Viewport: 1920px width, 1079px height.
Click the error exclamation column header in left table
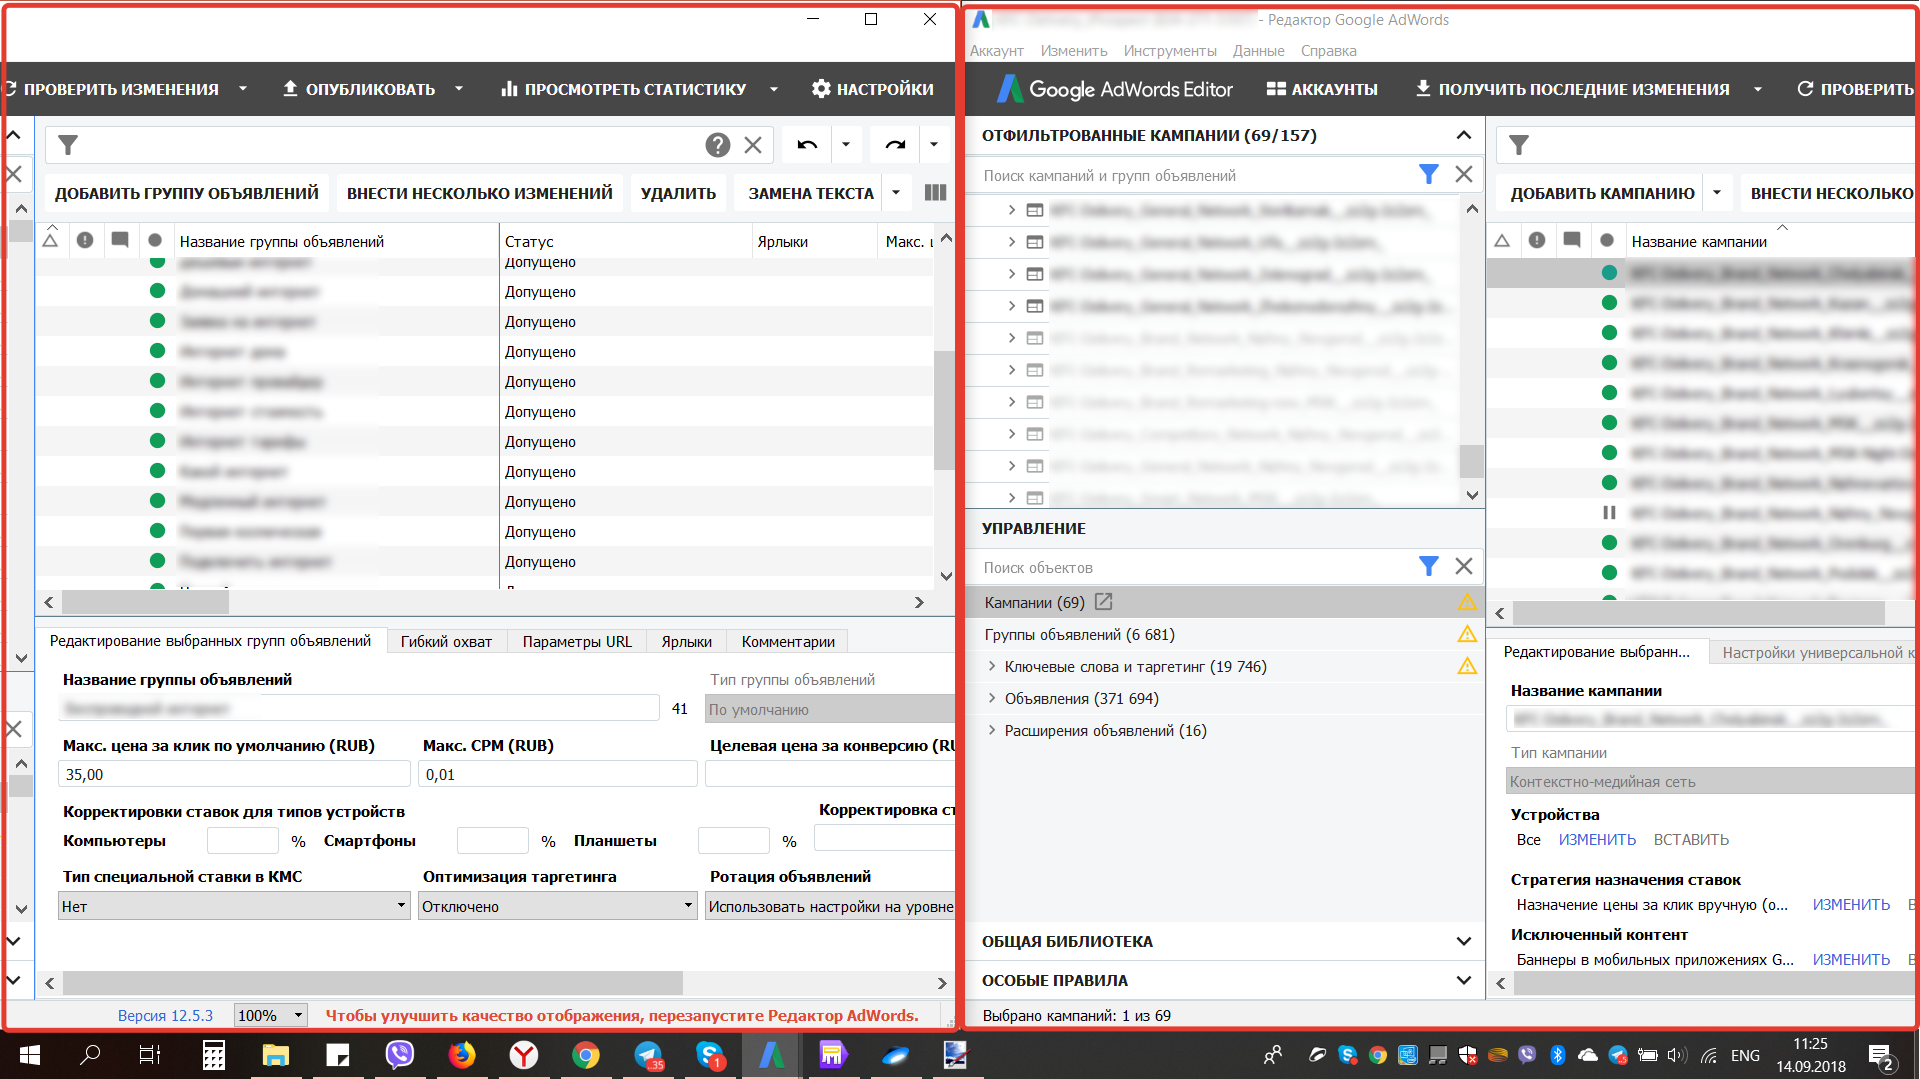pos(85,240)
